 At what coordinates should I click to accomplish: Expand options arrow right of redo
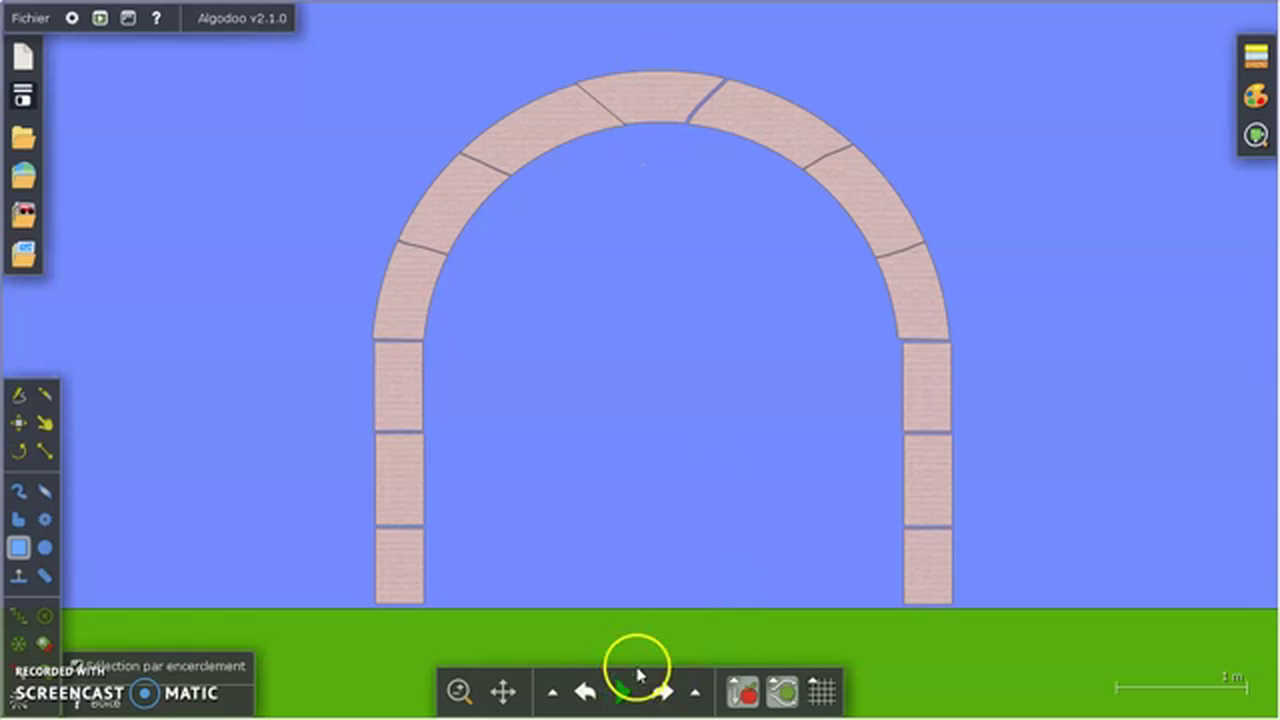(695, 692)
